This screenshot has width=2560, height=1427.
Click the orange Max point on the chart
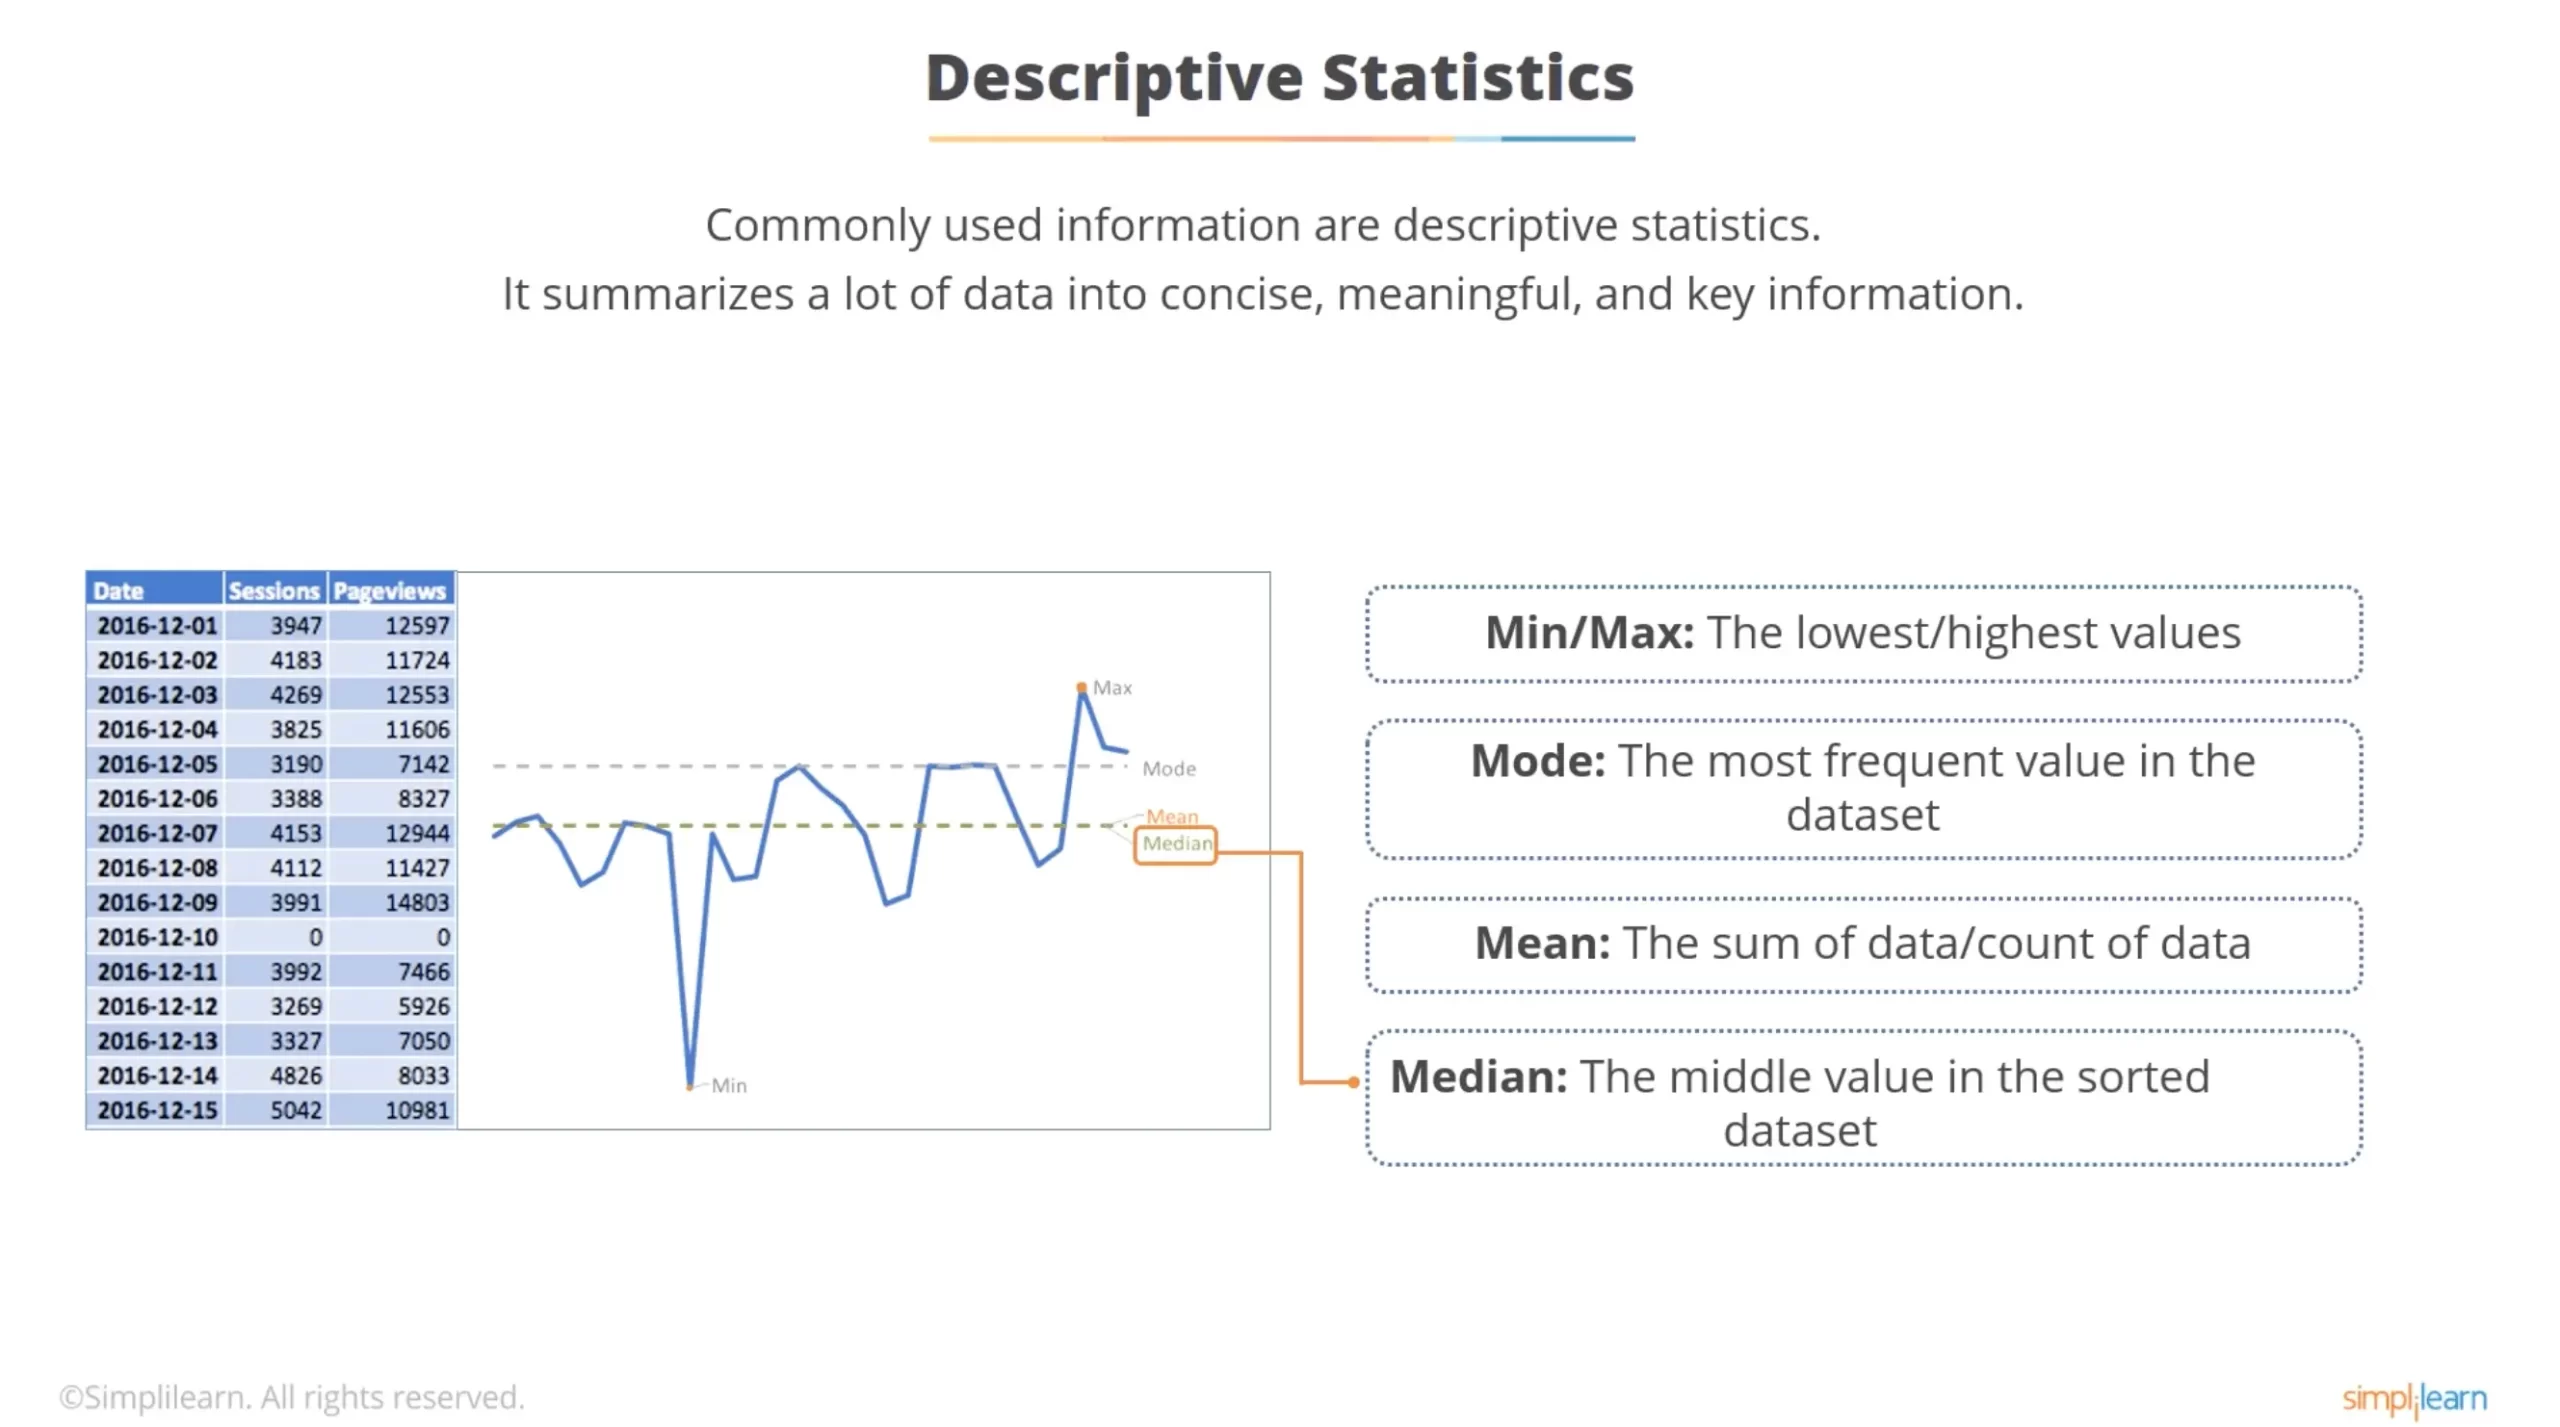click(x=1081, y=687)
